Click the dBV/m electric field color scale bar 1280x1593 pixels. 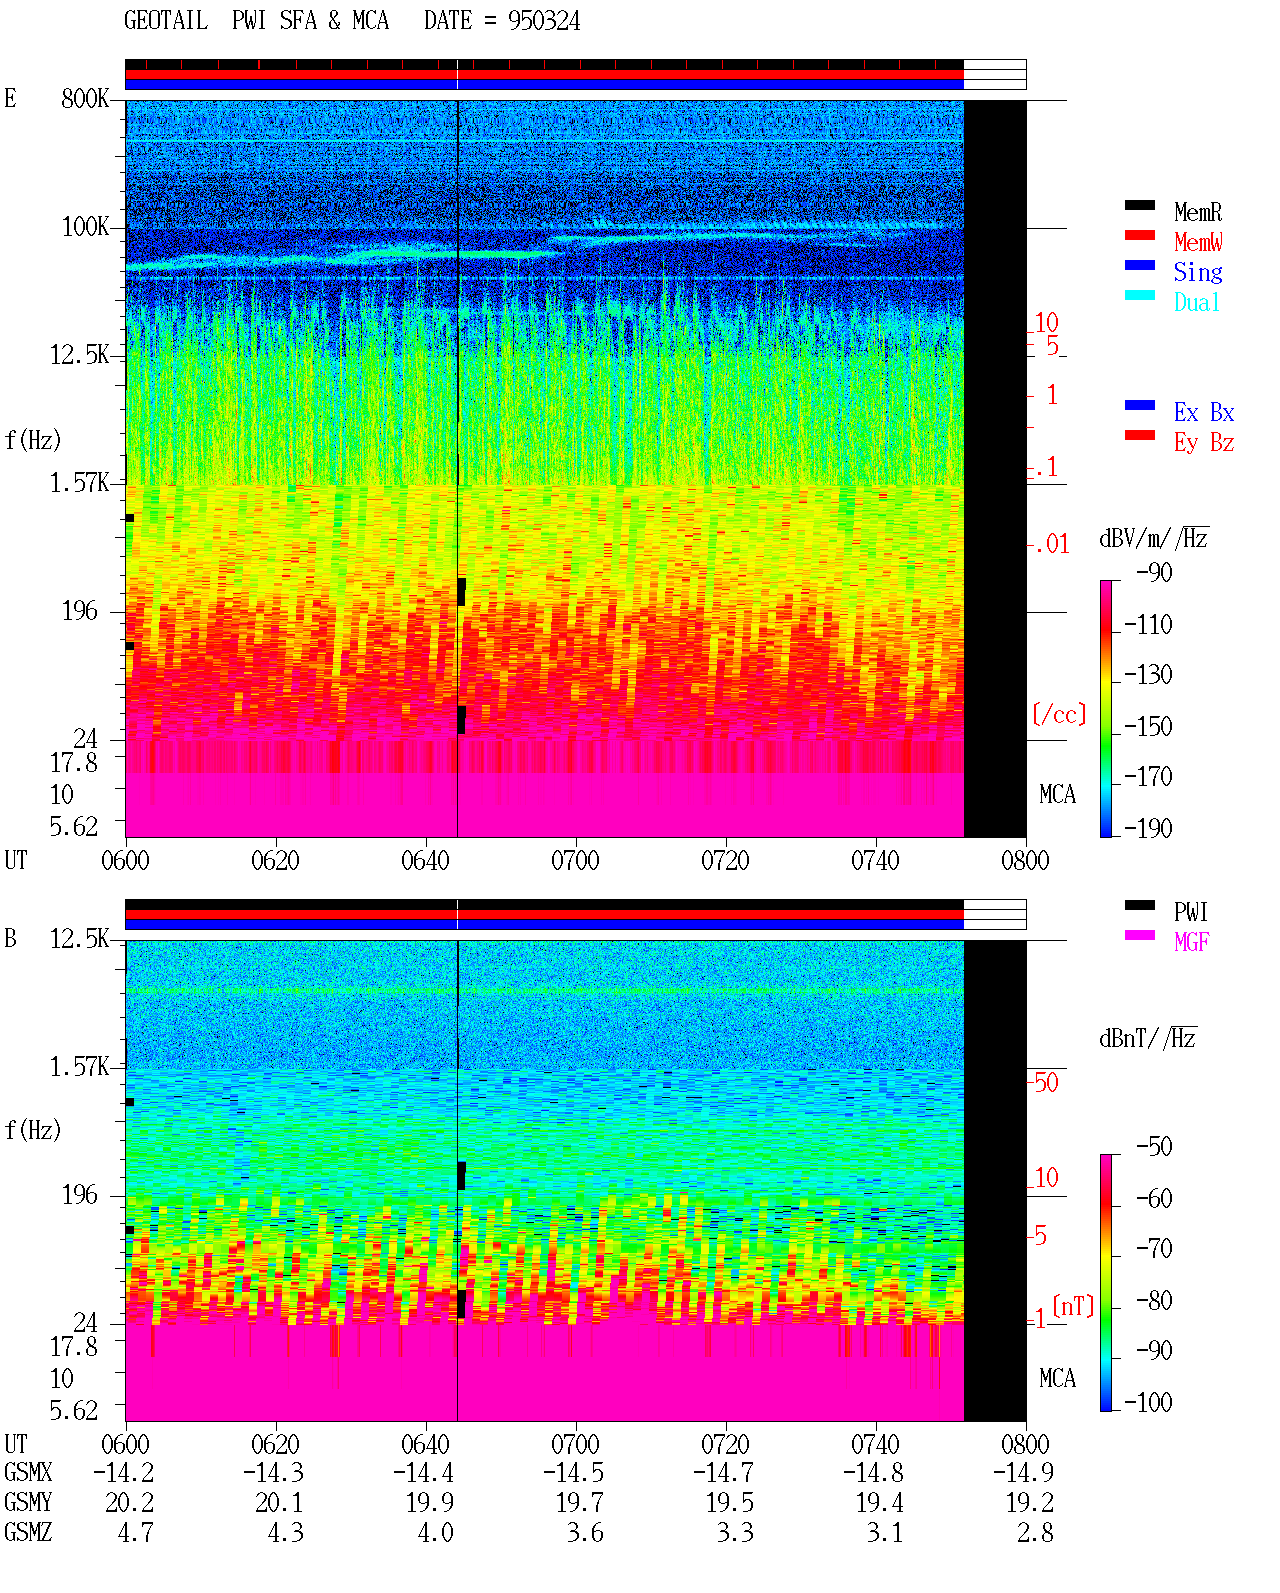pyautogui.click(x=1106, y=708)
